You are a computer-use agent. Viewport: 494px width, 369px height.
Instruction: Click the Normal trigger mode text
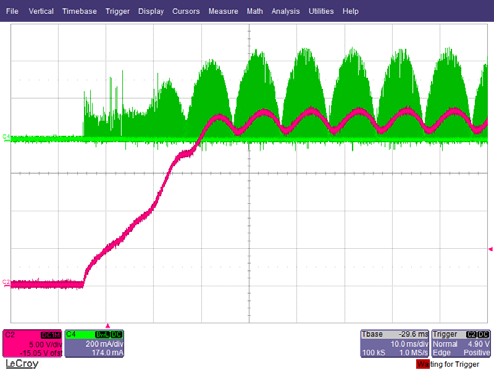(445, 344)
